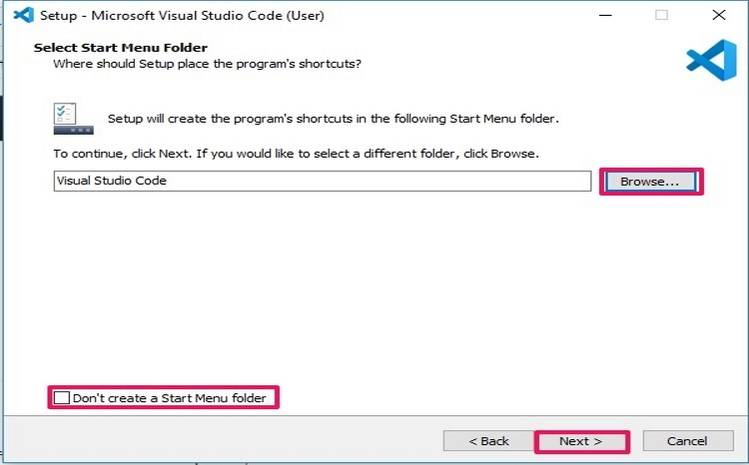
Task: Go to the previous step with Back
Action: [489, 441]
